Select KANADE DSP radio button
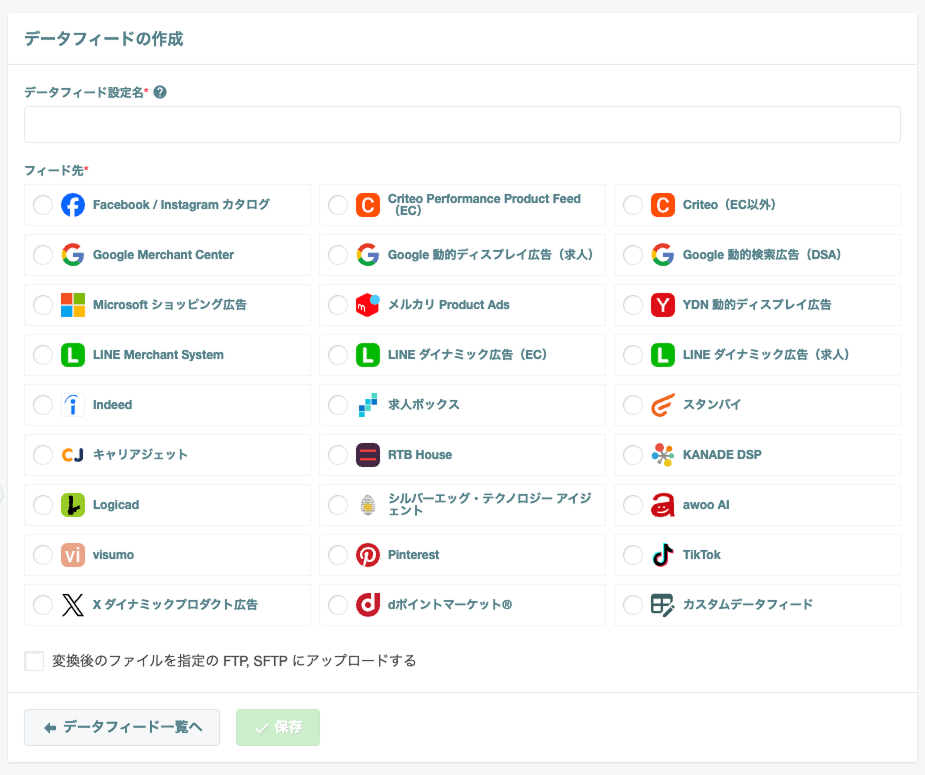 click(x=632, y=455)
